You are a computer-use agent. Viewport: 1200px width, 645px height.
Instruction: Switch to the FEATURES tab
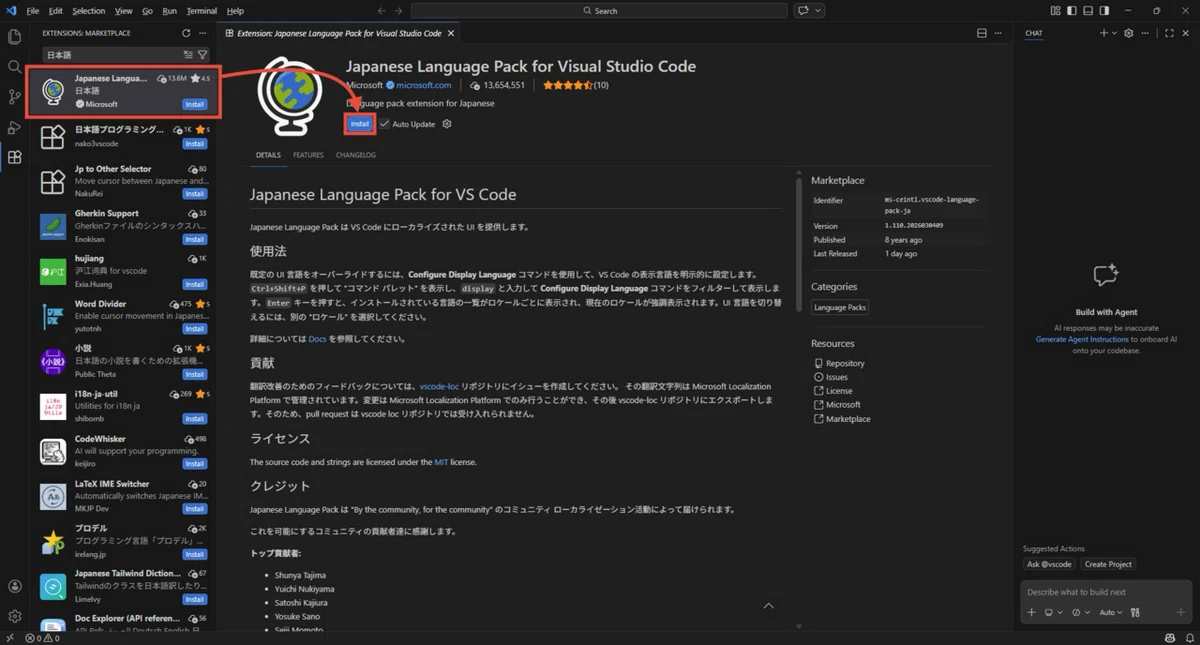click(x=308, y=155)
